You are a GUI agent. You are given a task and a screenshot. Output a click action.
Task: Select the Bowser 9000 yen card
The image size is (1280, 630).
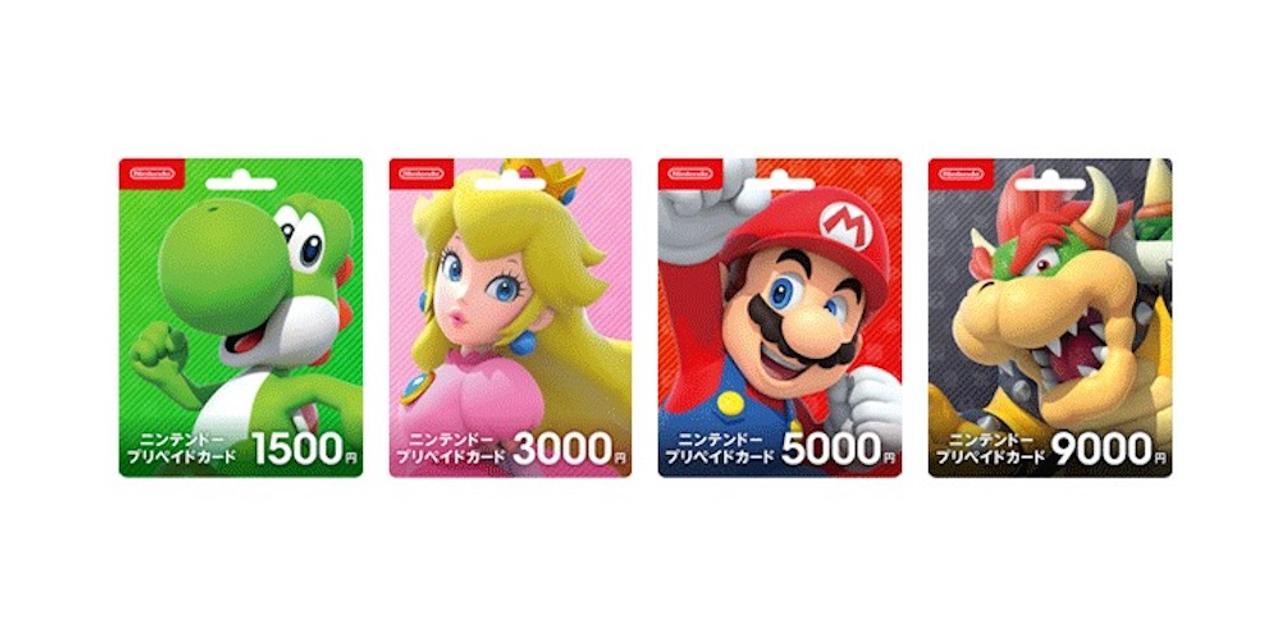pos(1050,317)
